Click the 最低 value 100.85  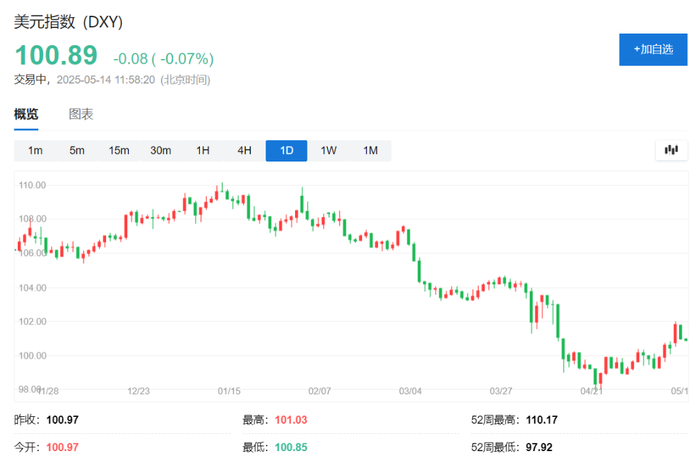point(291,447)
